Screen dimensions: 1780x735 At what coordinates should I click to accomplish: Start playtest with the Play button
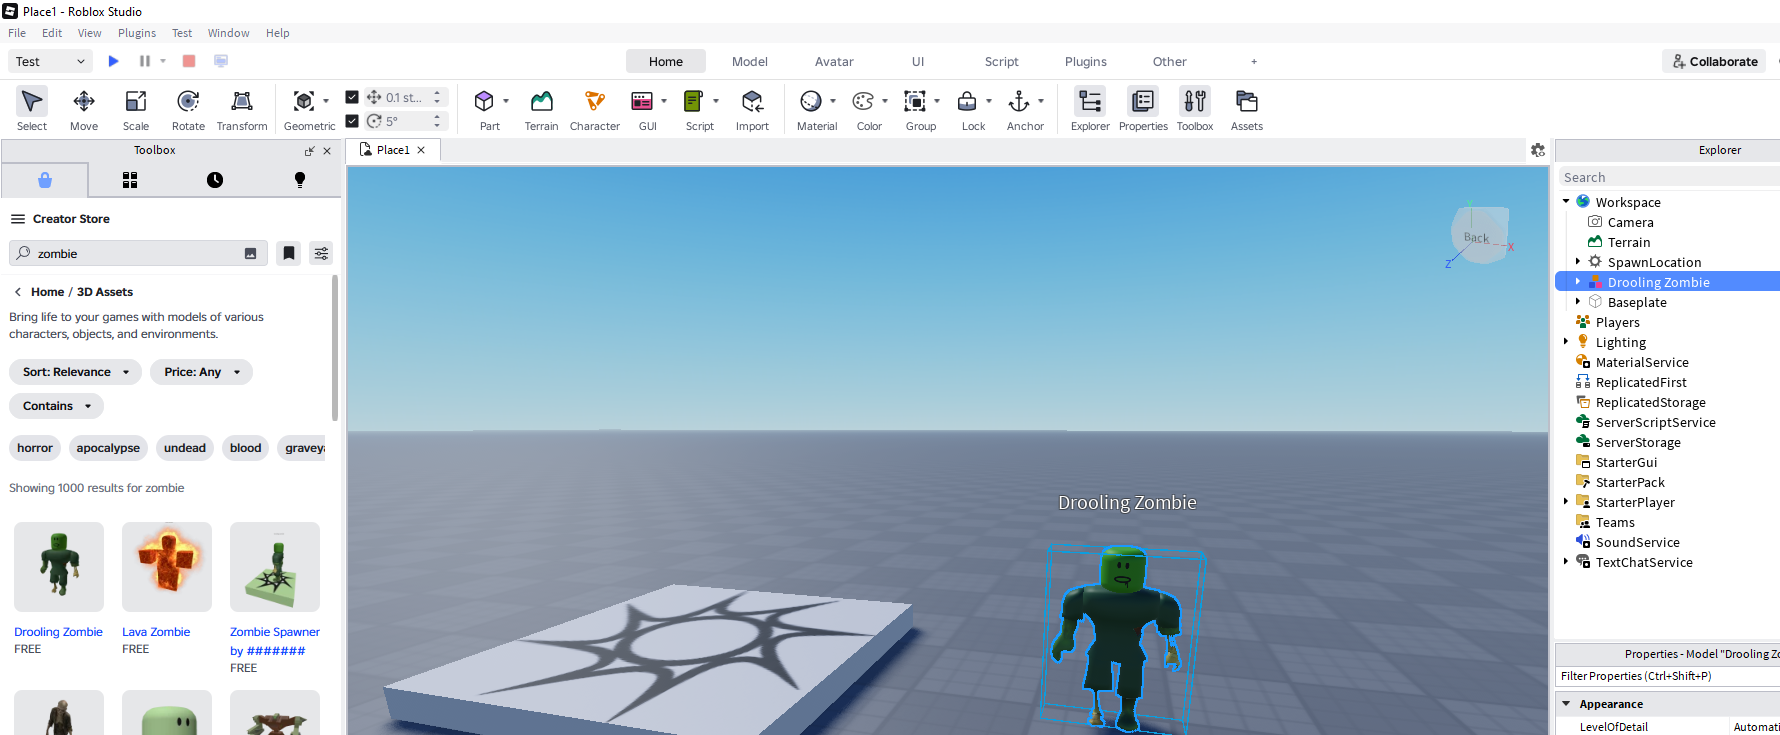(x=114, y=61)
